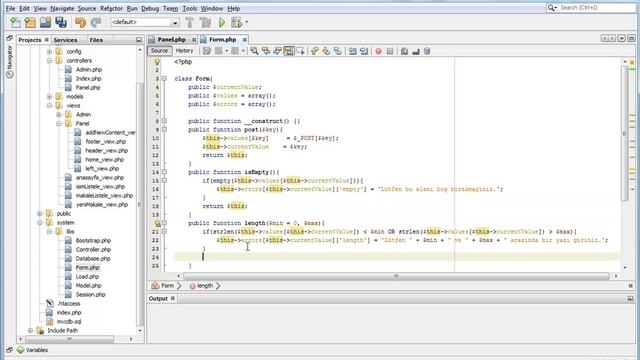Image resolution: width=640 pixels, height=360 pixels.
Task: Collapse the controllers folder
Action: (49, 60)
